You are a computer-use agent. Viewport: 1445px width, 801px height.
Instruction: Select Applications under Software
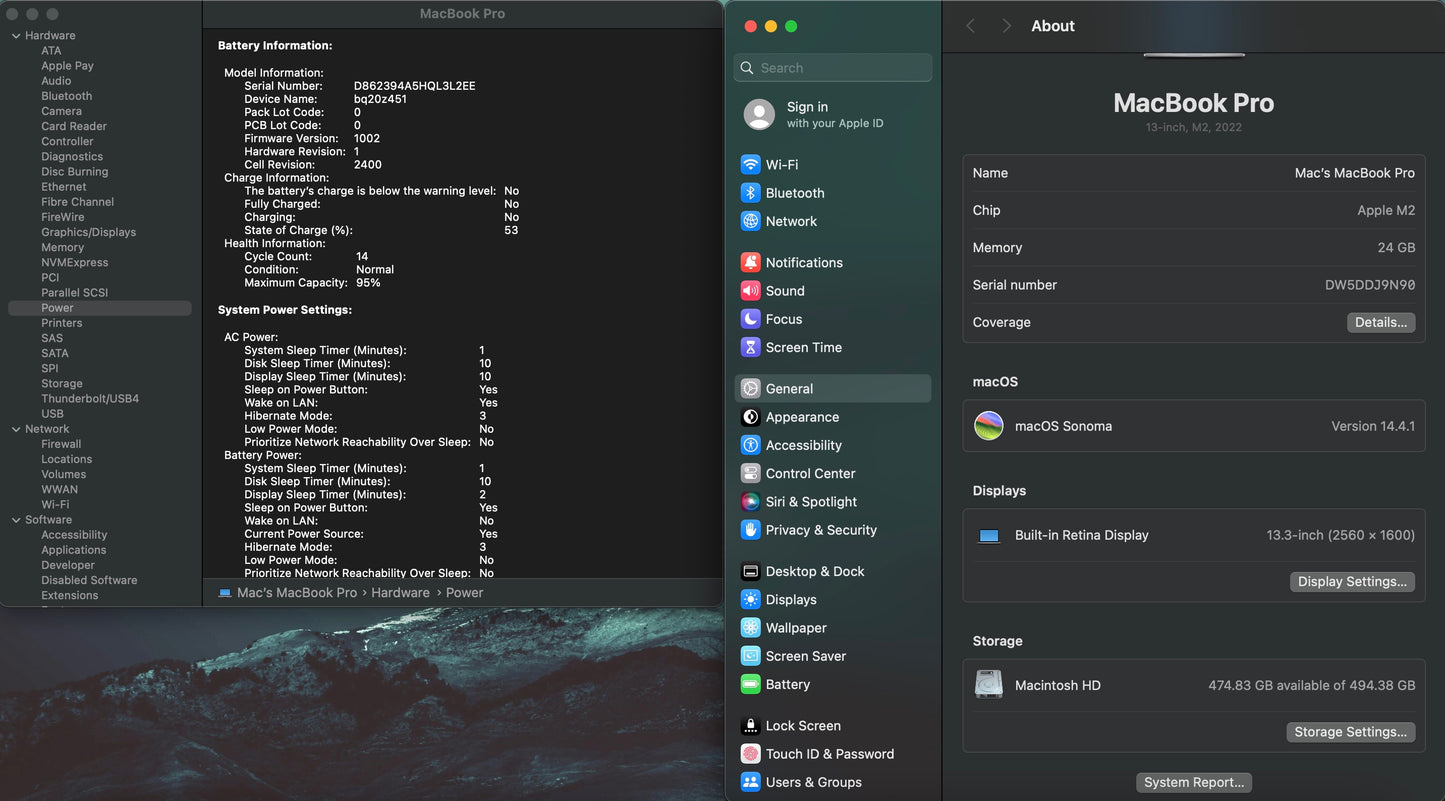(x=73, y=550)
